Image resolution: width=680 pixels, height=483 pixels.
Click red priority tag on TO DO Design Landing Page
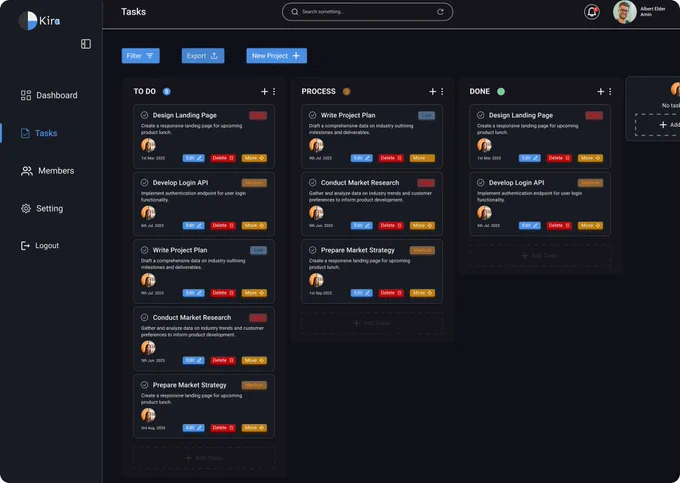(258, 116)
